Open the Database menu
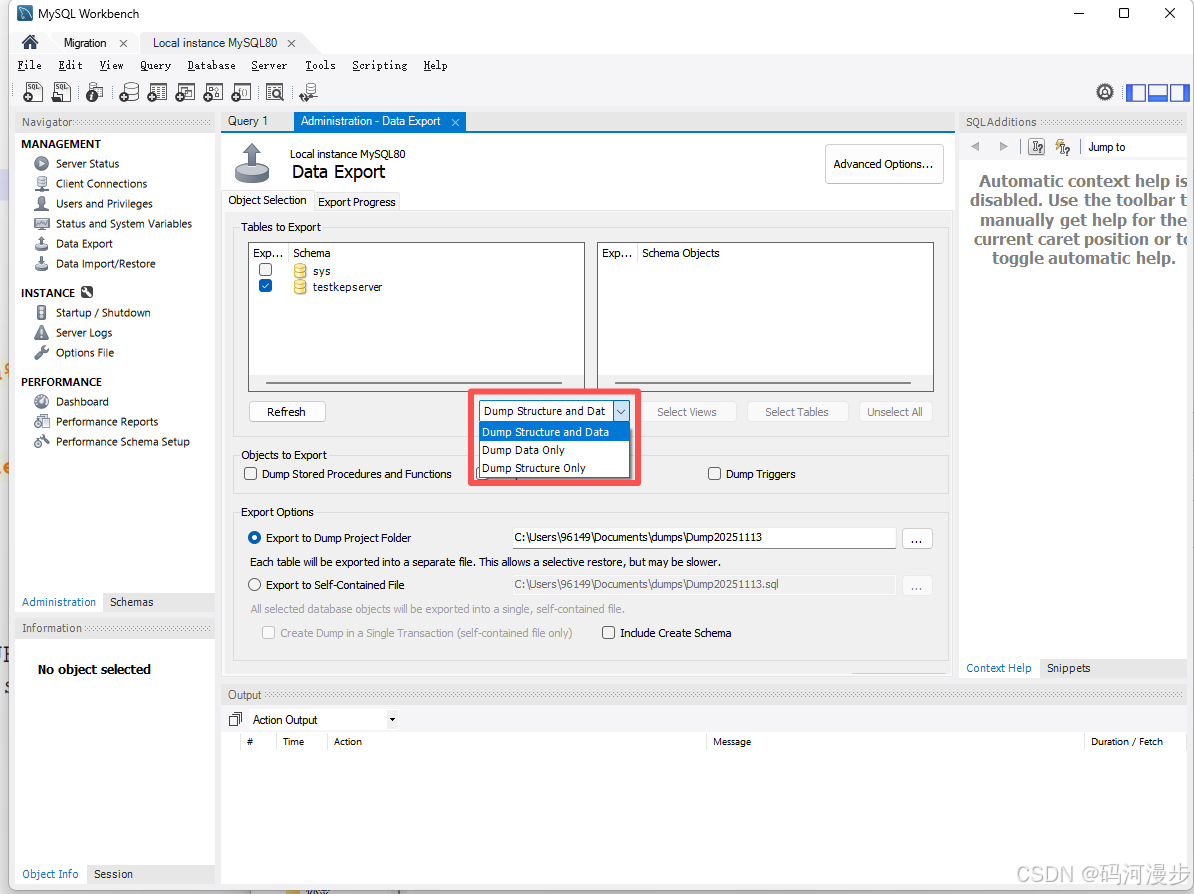Screen dimensions: 1194x894 pyautogui.click(x=212, y=65)
